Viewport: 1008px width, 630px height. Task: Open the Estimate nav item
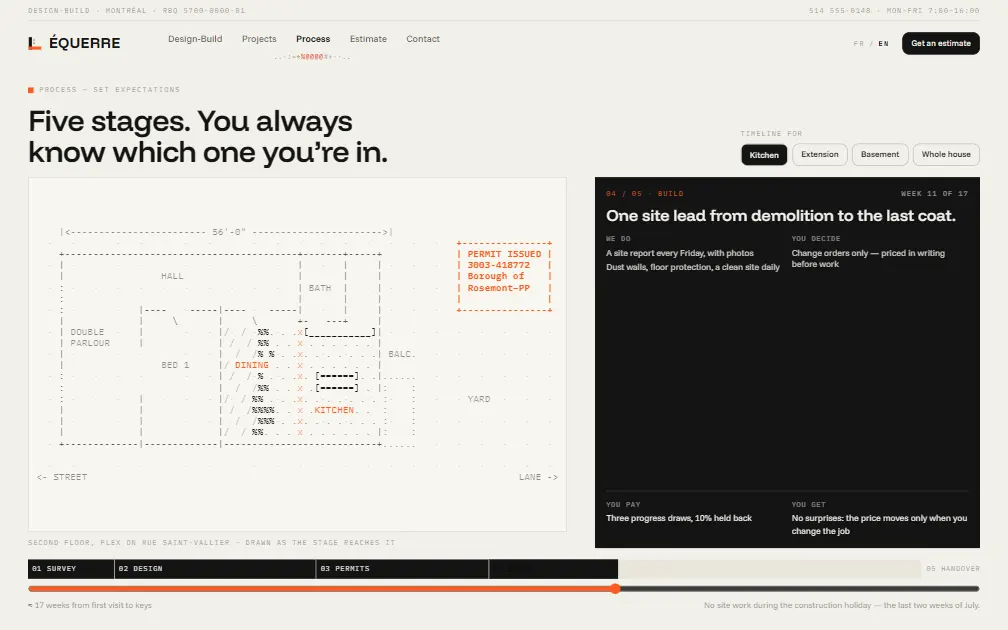(x=368, y=39)
